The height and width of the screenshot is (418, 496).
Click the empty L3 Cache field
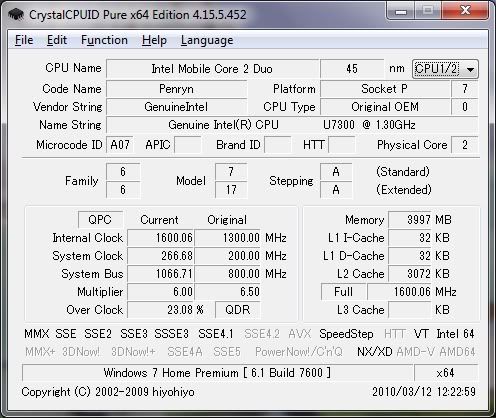tap(410, 310)
